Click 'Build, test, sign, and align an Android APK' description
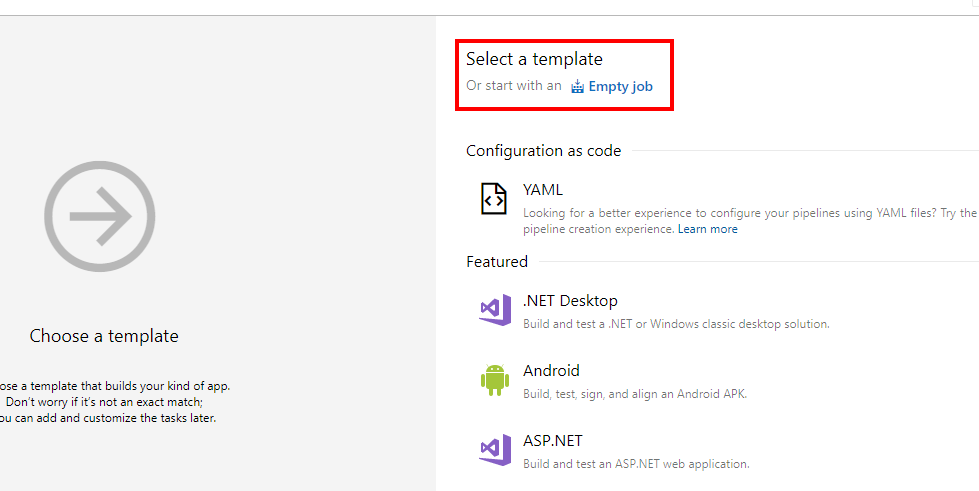This screenshot has width=979, height=491. pos(635,394)
